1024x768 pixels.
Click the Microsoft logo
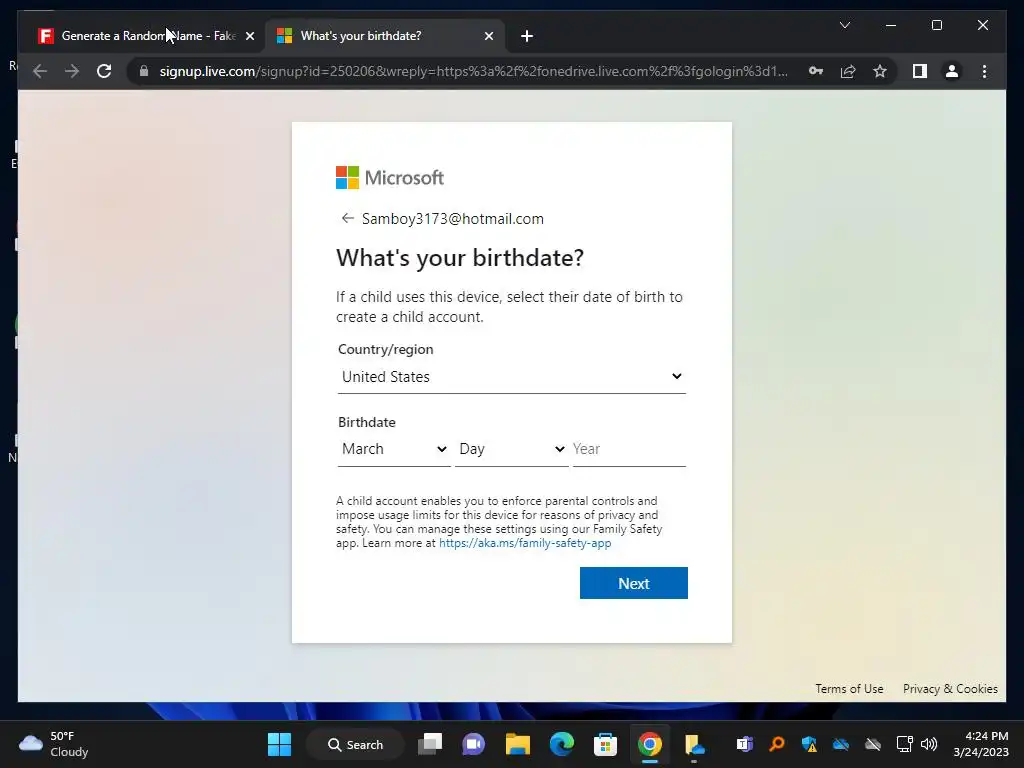[390, 178]
